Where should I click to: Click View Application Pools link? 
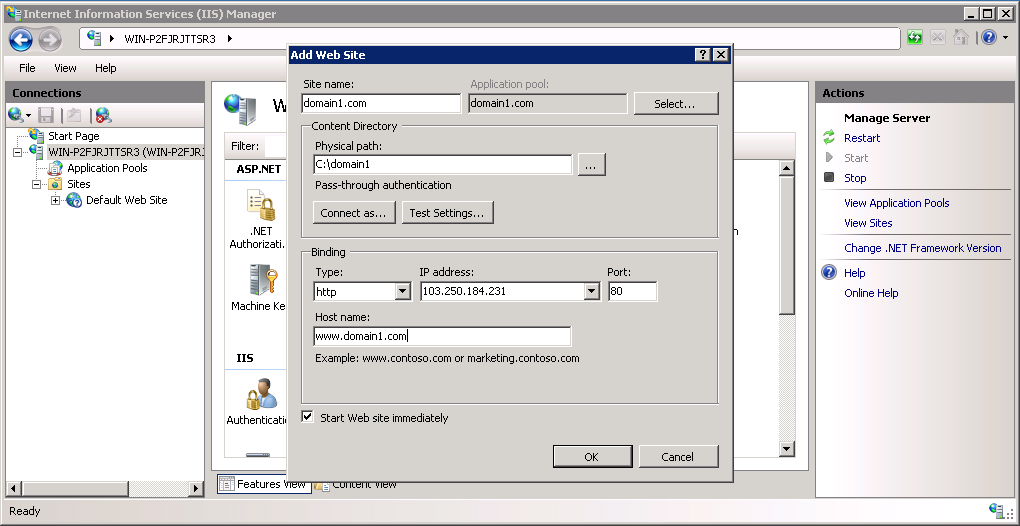coord(896,203)
